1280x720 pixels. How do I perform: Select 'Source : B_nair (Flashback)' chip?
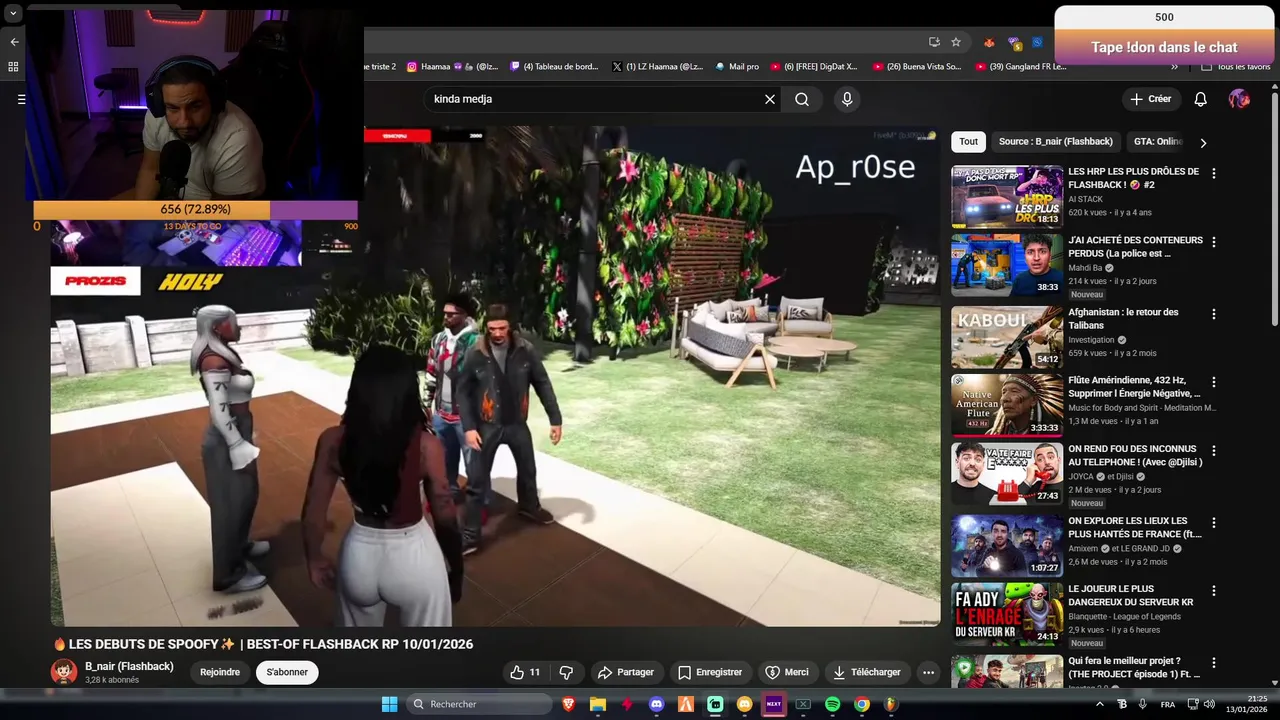1055,142
